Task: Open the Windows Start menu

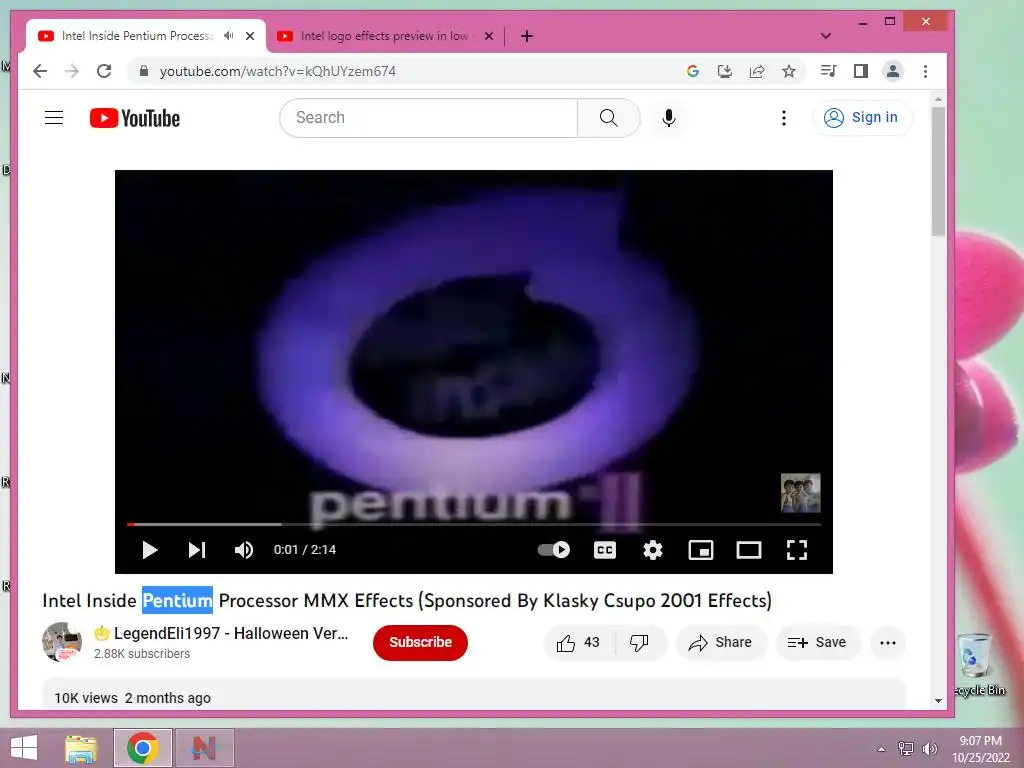Action: tap(24, 748)
